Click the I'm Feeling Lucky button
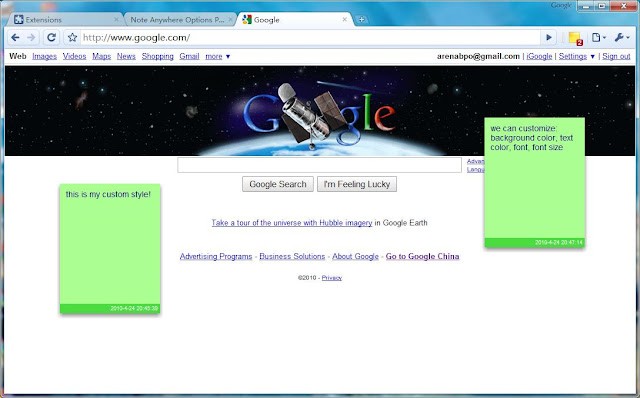 357,184
